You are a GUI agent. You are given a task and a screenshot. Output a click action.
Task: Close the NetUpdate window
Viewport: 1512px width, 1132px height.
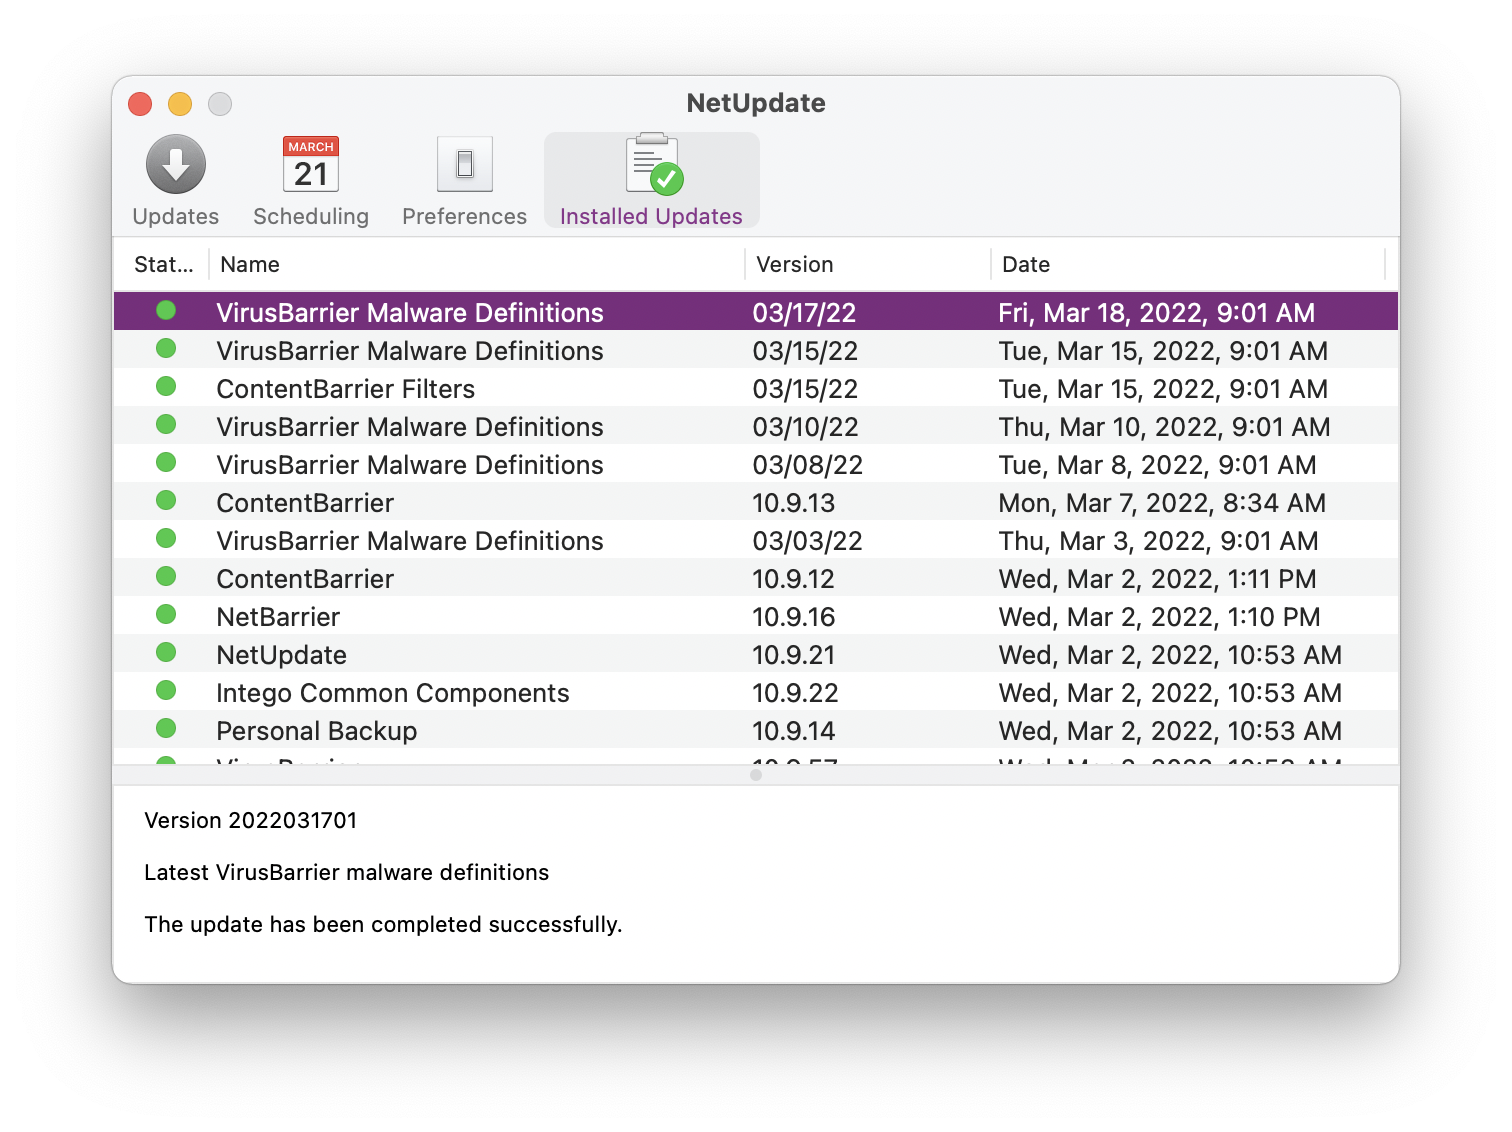coord(140,104)
